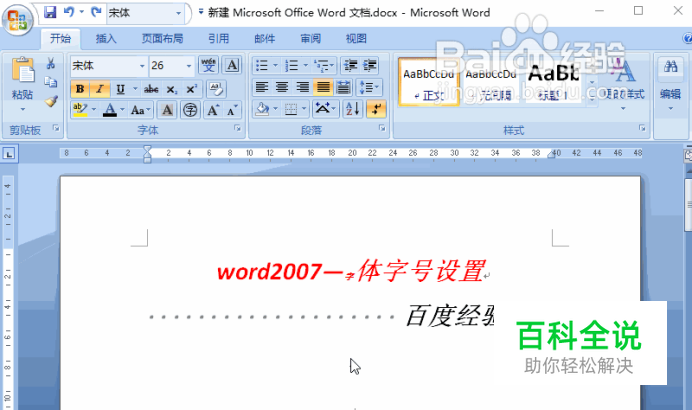
Task: Toggle character shading A
Action: point(167,110)
